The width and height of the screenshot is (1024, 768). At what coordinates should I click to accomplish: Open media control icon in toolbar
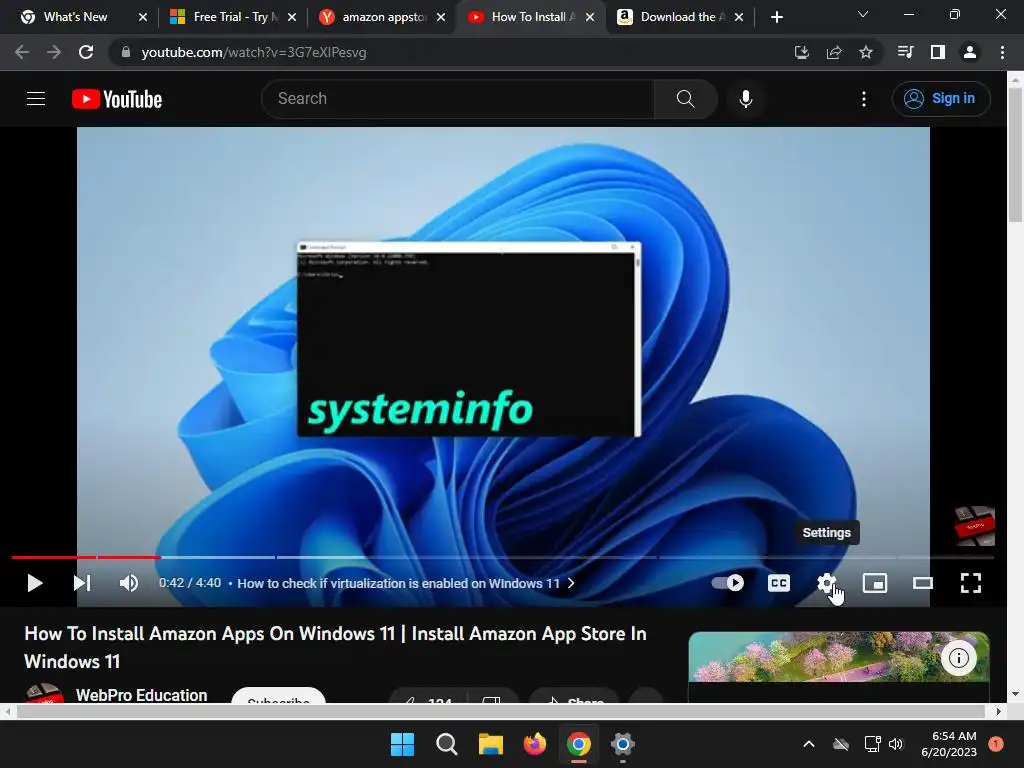[905, 52]
